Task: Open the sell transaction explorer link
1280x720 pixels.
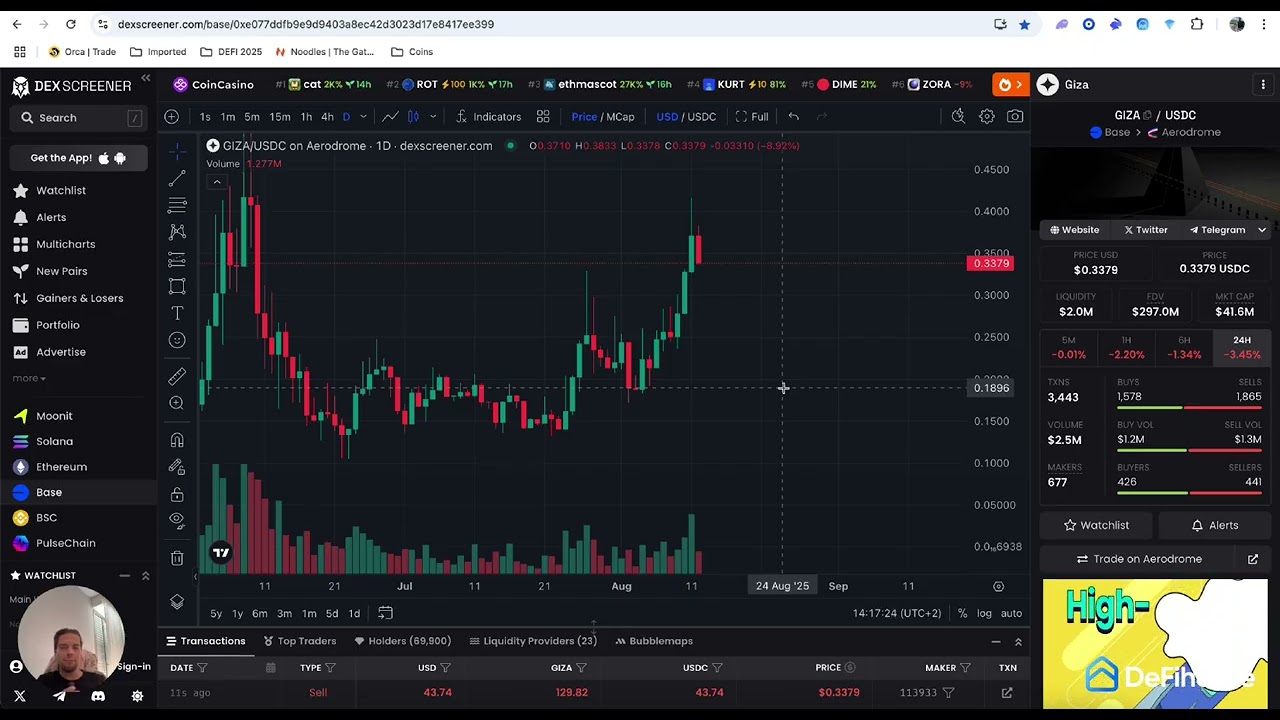Action: pyautogui.click(x=1007, y=692)
